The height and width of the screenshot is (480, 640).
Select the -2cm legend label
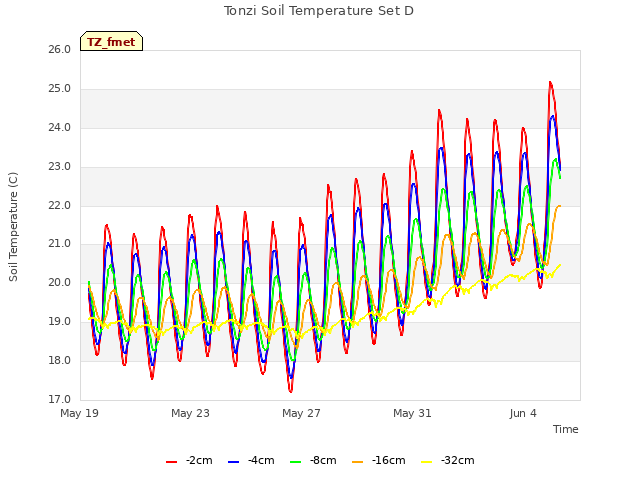[x=199, y=460]
